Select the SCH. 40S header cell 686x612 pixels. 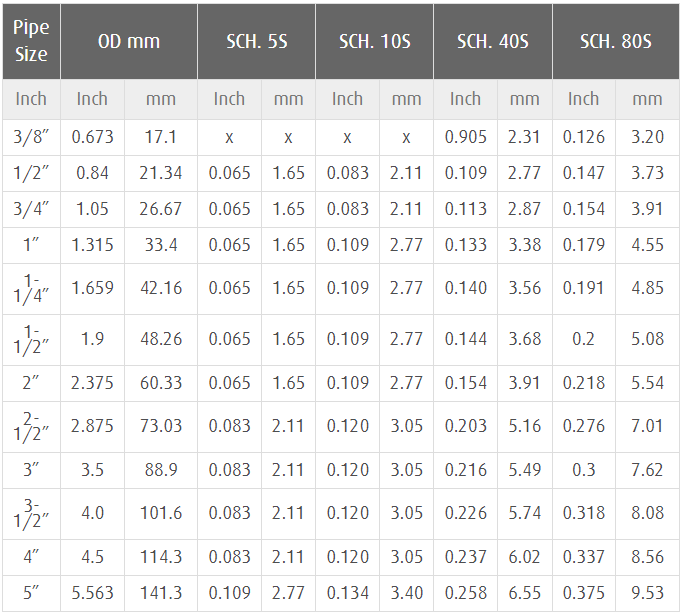(x=493, y=42)
